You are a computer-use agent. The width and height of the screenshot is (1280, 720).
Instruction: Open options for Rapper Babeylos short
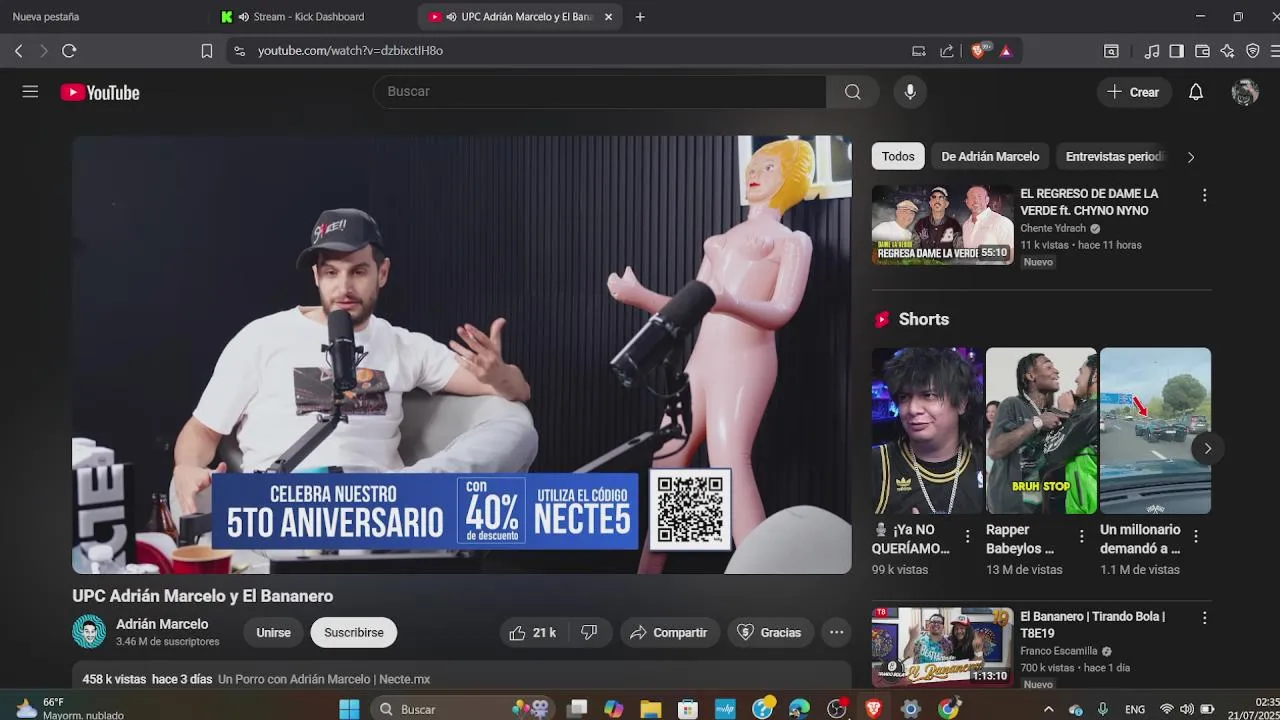(x=1081, y=537)
